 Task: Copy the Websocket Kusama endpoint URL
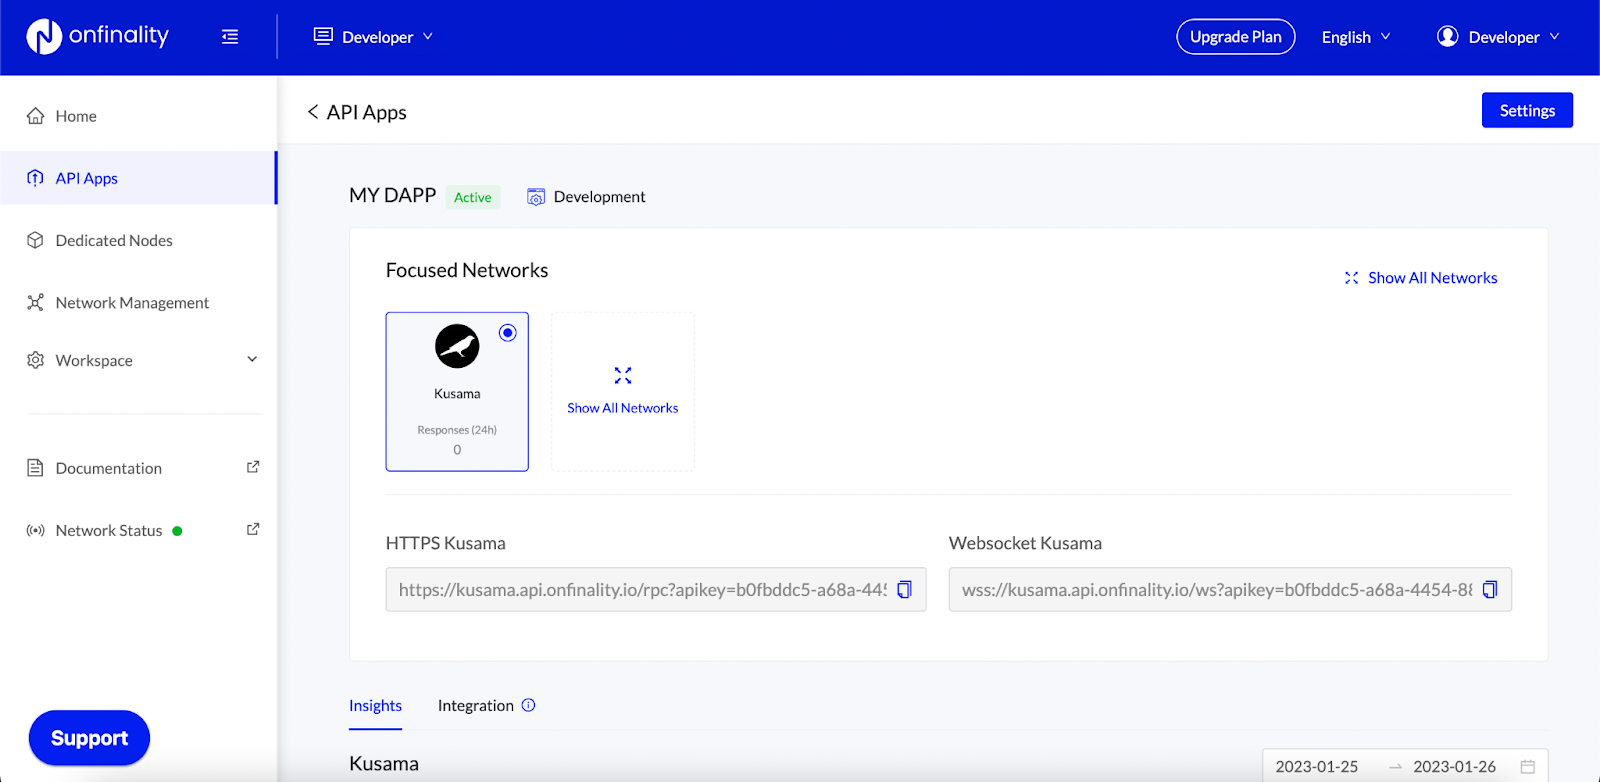1490,590
